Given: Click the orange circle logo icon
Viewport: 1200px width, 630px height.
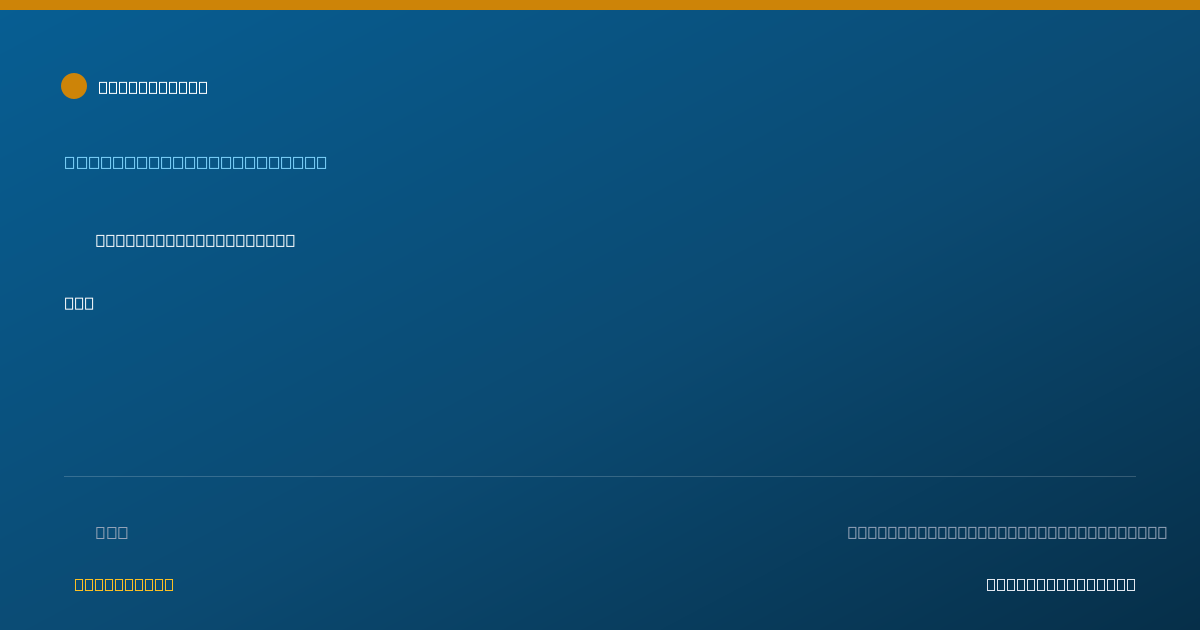Looking at the screenshot, I should point(74,86).
